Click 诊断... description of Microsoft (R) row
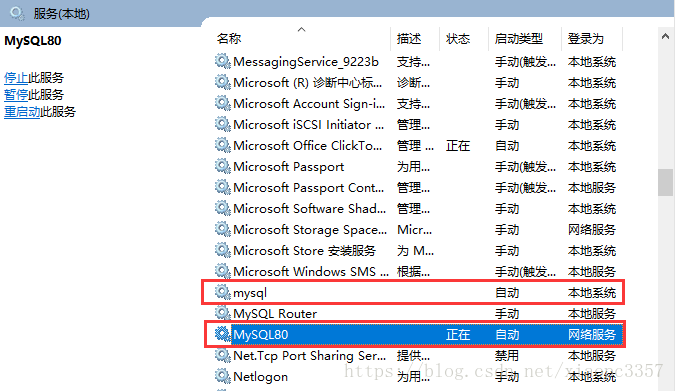 (x=413, y=83)
